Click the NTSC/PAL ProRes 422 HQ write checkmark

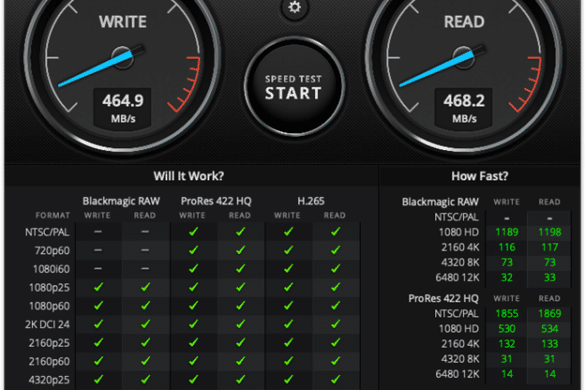193,232
